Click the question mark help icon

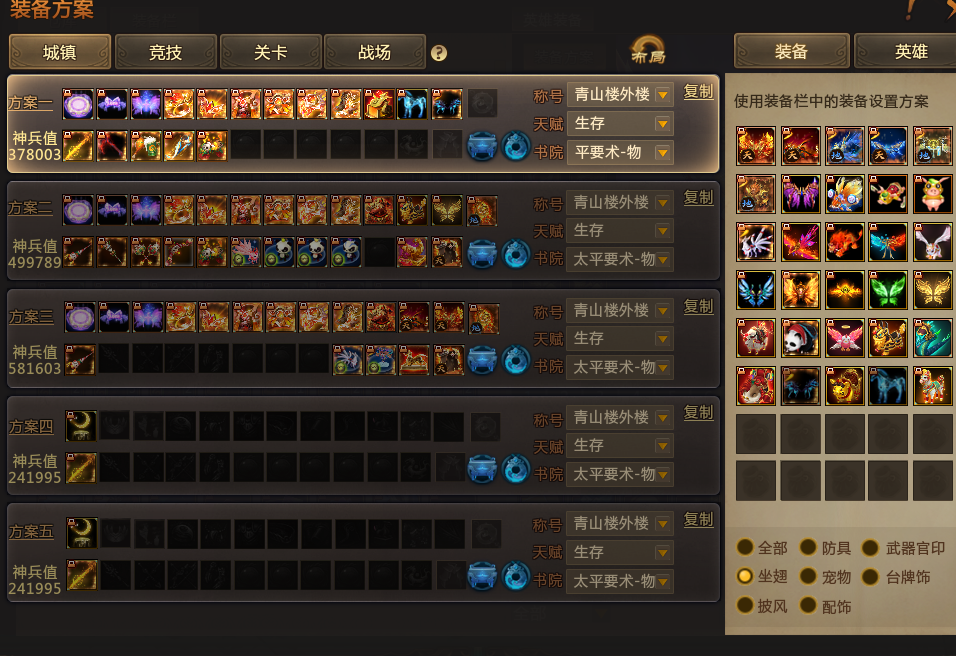click(438, 53)
